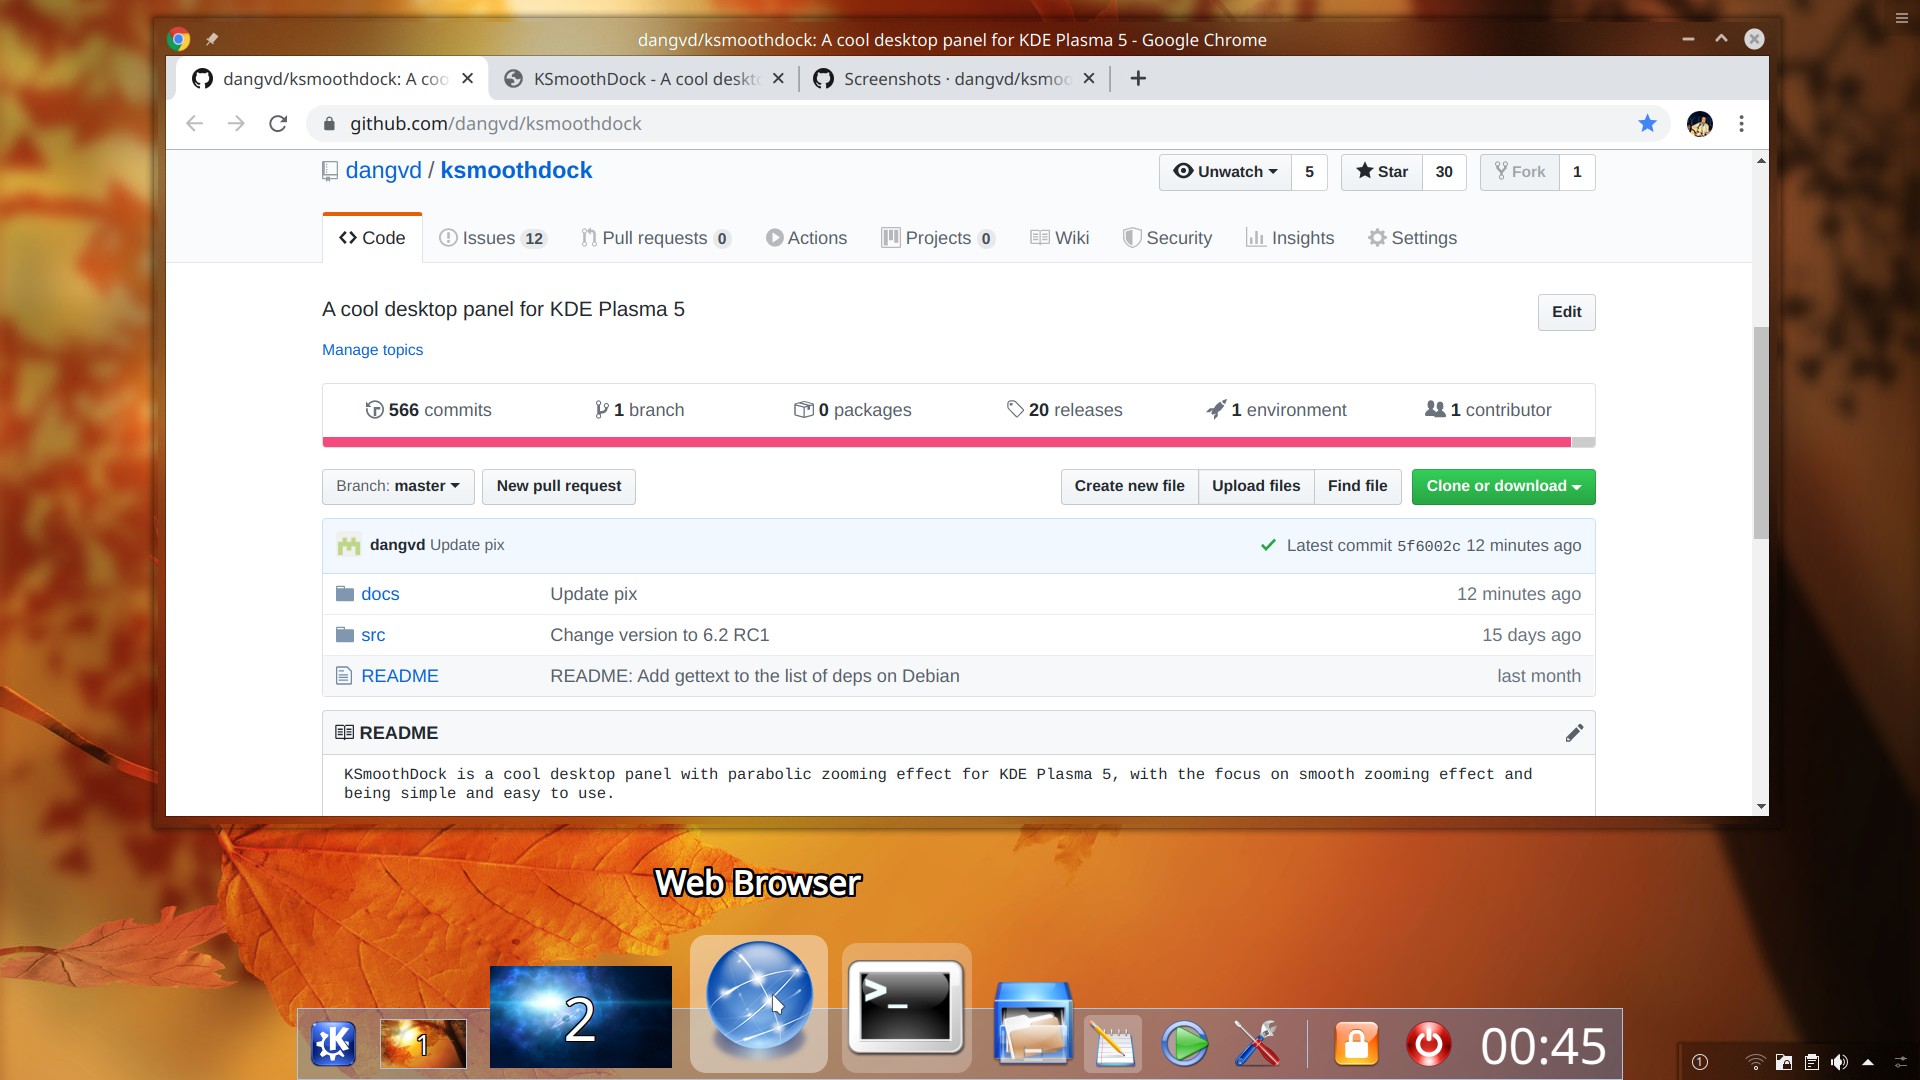The width and height of the screenshot is (1920, 1080).
Task: Click Create new file button
Action: tap(1129, 486)
